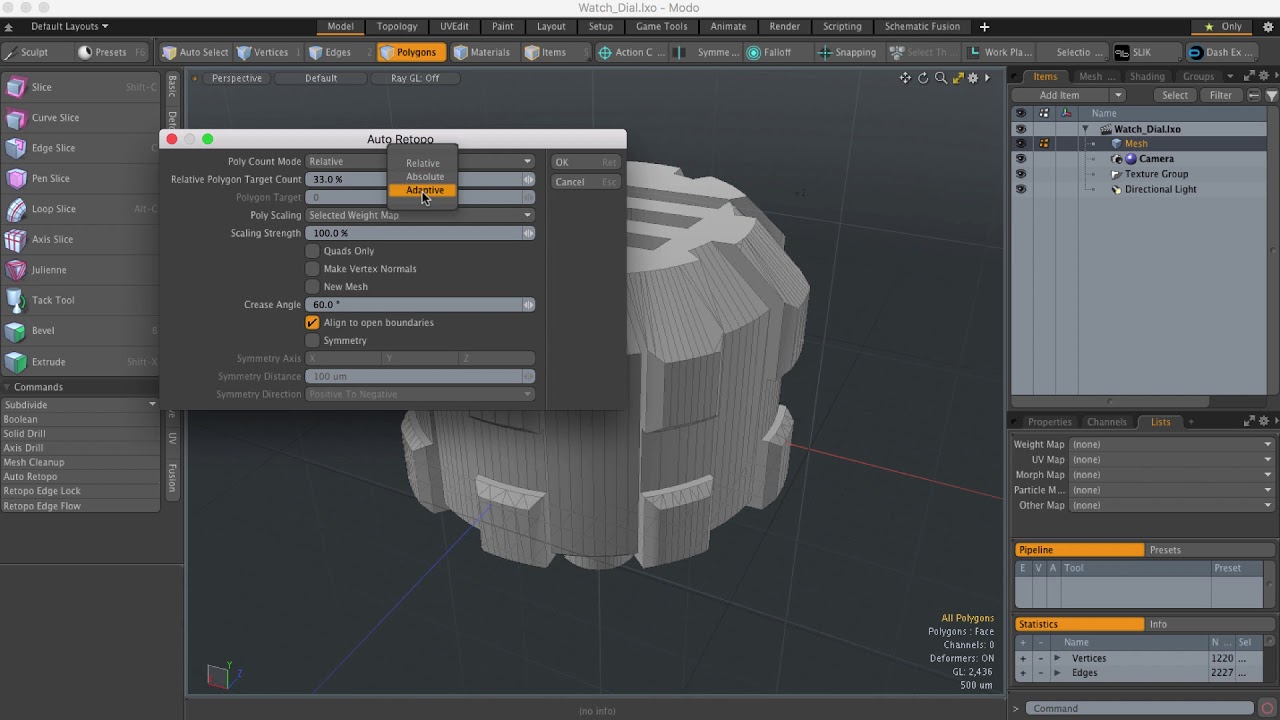This screenshot has height=720, width=1280.
Task: Click the Ray GL: Off viewport setting
Action: [415, 78]
